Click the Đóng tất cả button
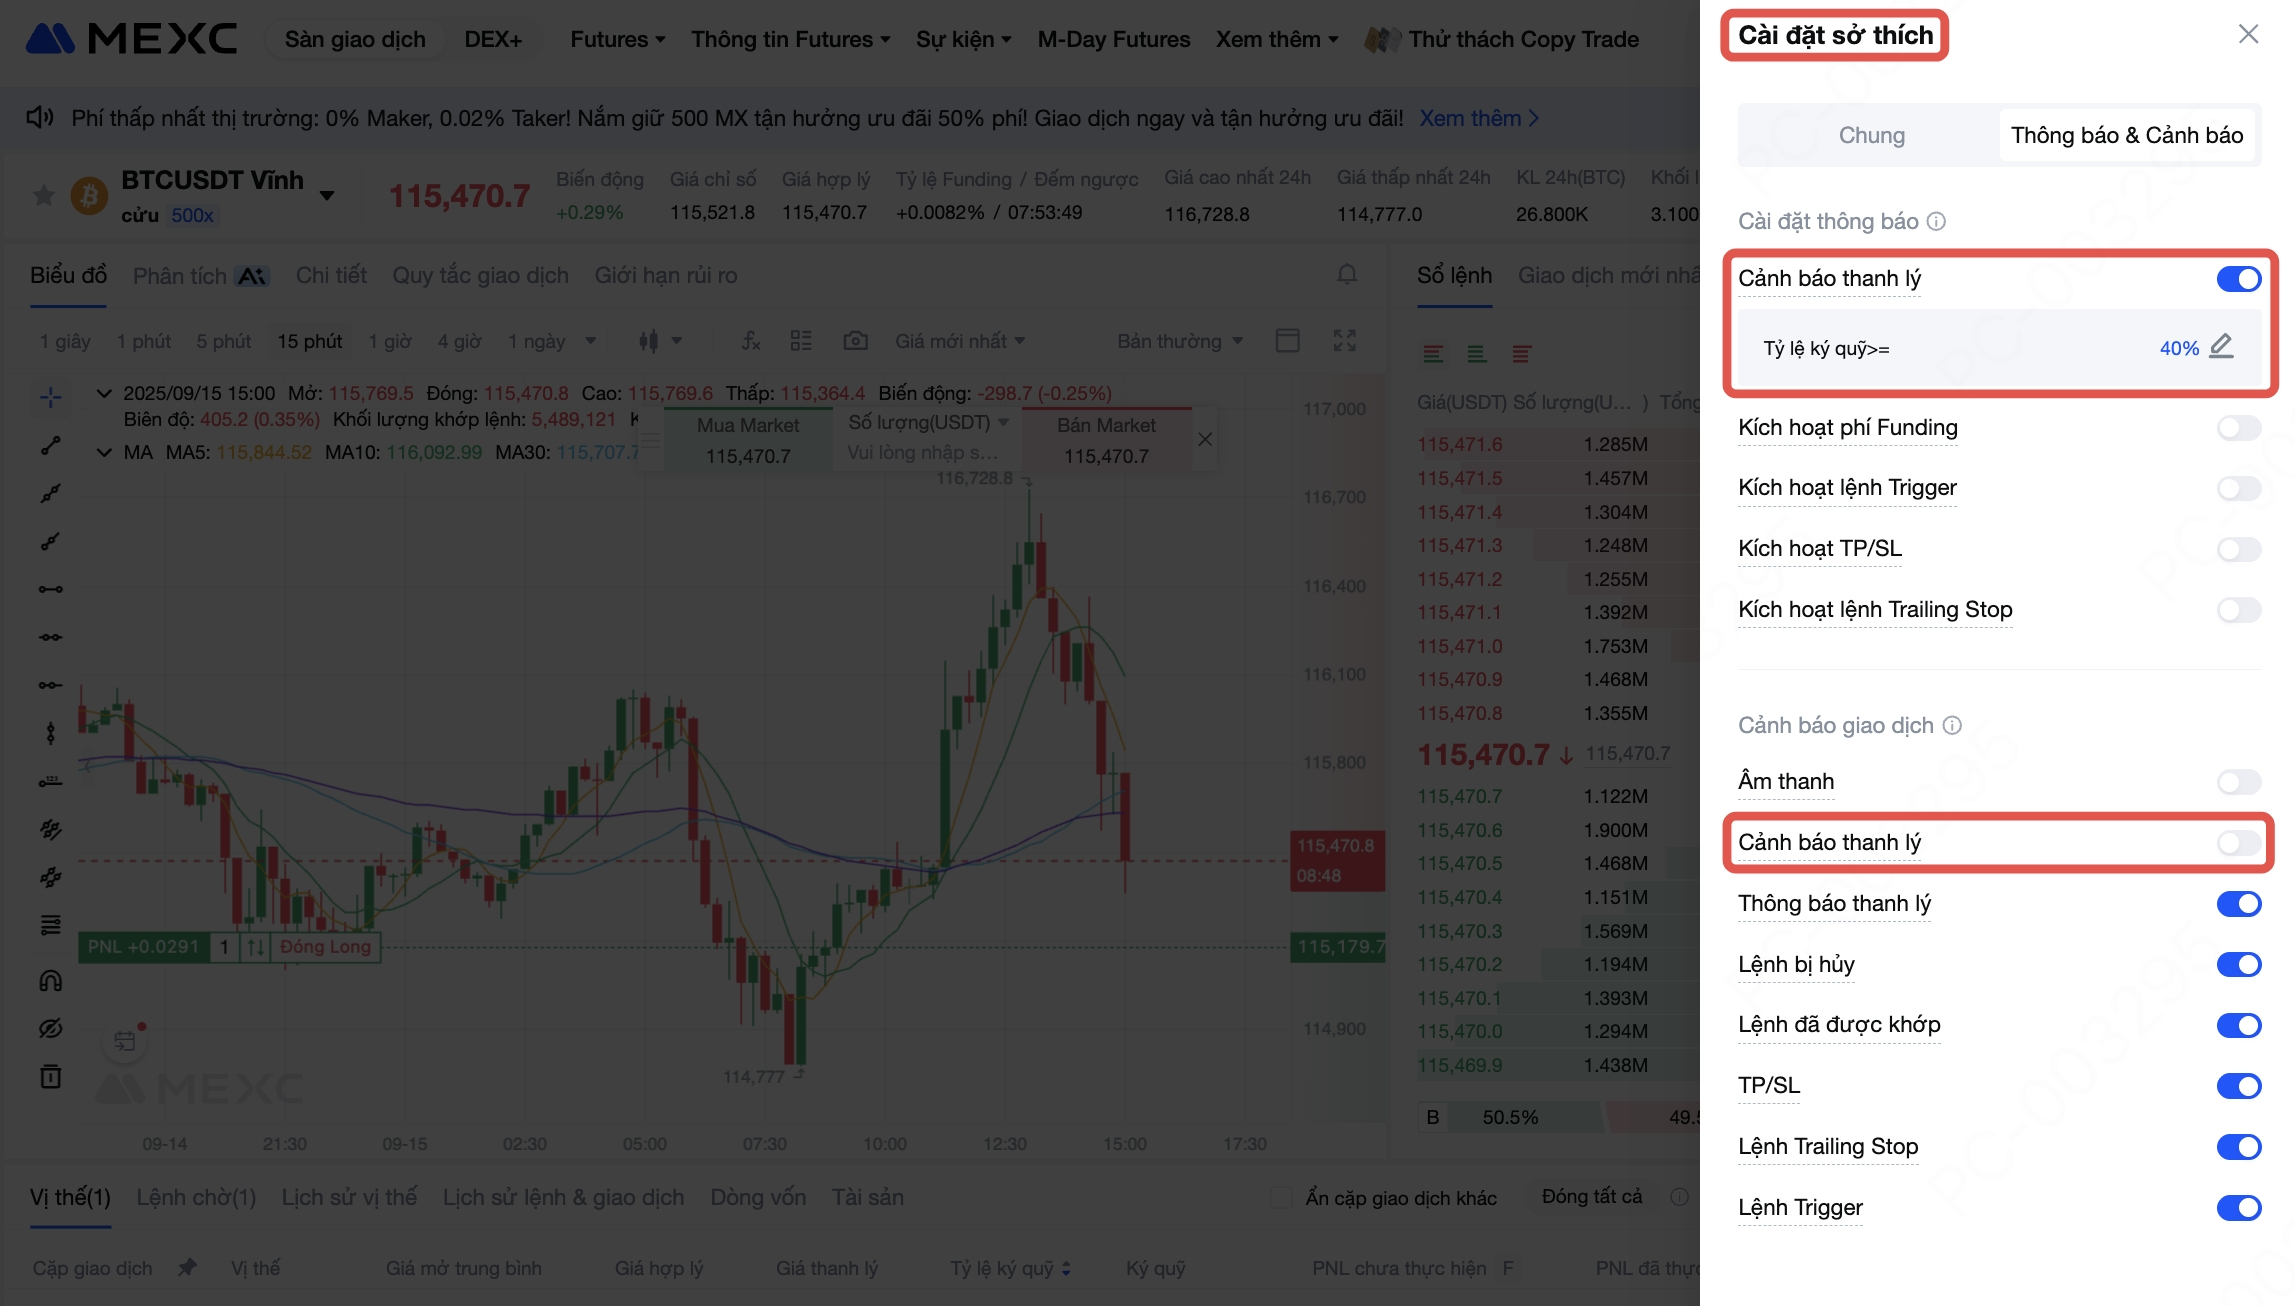Screen dimensions: 2295x1306 tap(1591, 1197)
